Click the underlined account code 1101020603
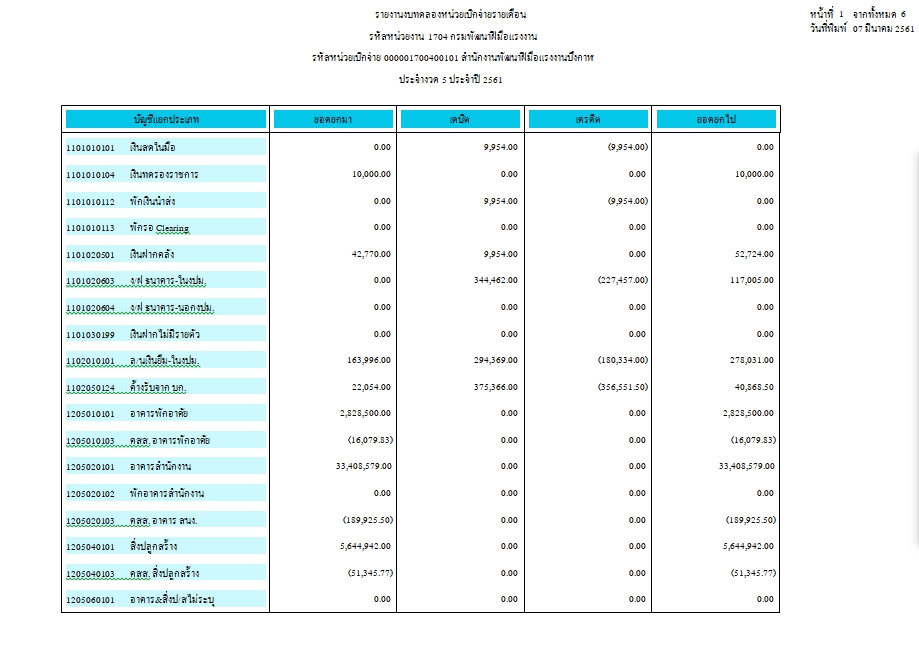 [91, 280]
